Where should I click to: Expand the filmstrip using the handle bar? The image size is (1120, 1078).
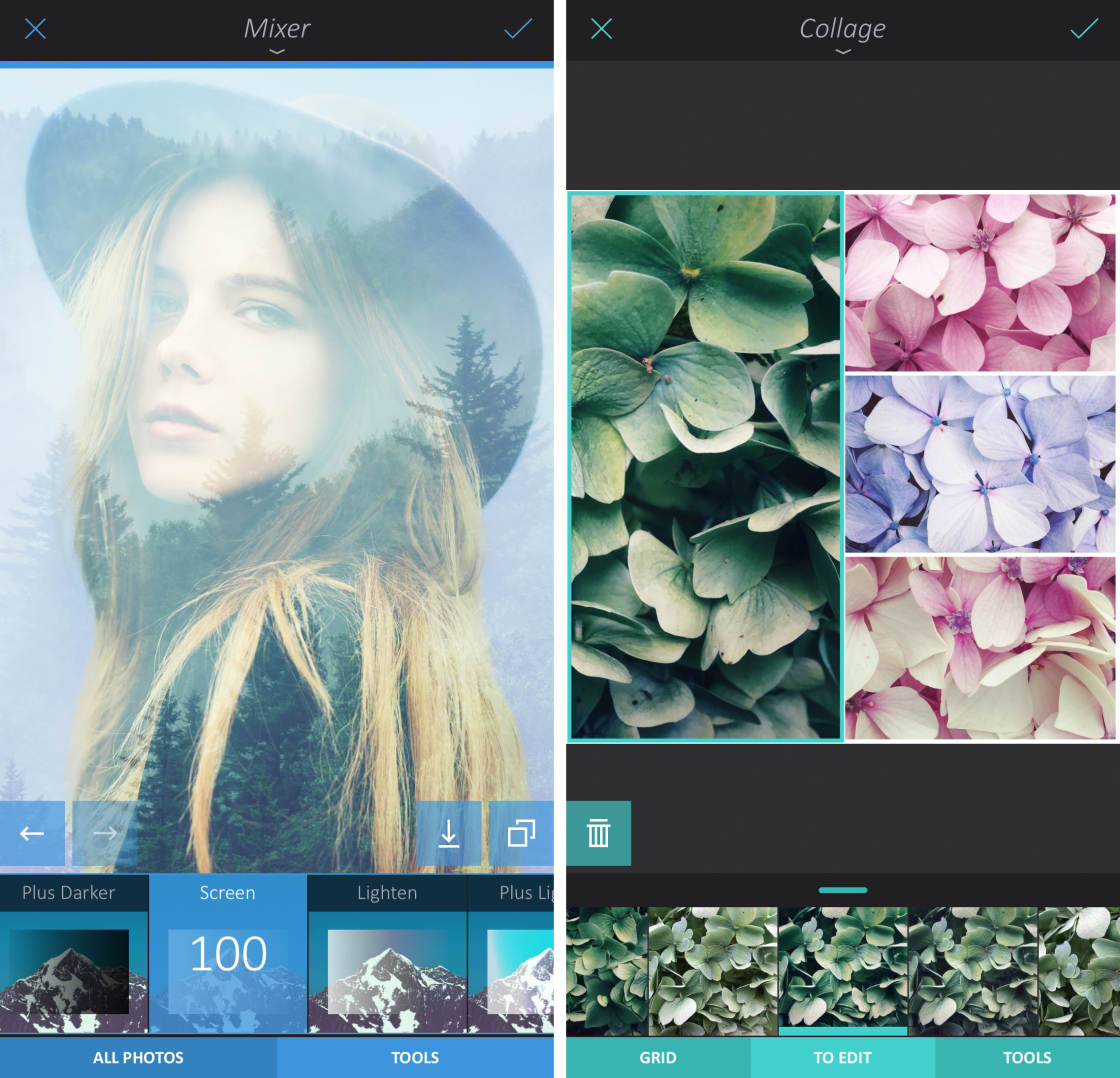pyautogui.click(x=842, y=889)
